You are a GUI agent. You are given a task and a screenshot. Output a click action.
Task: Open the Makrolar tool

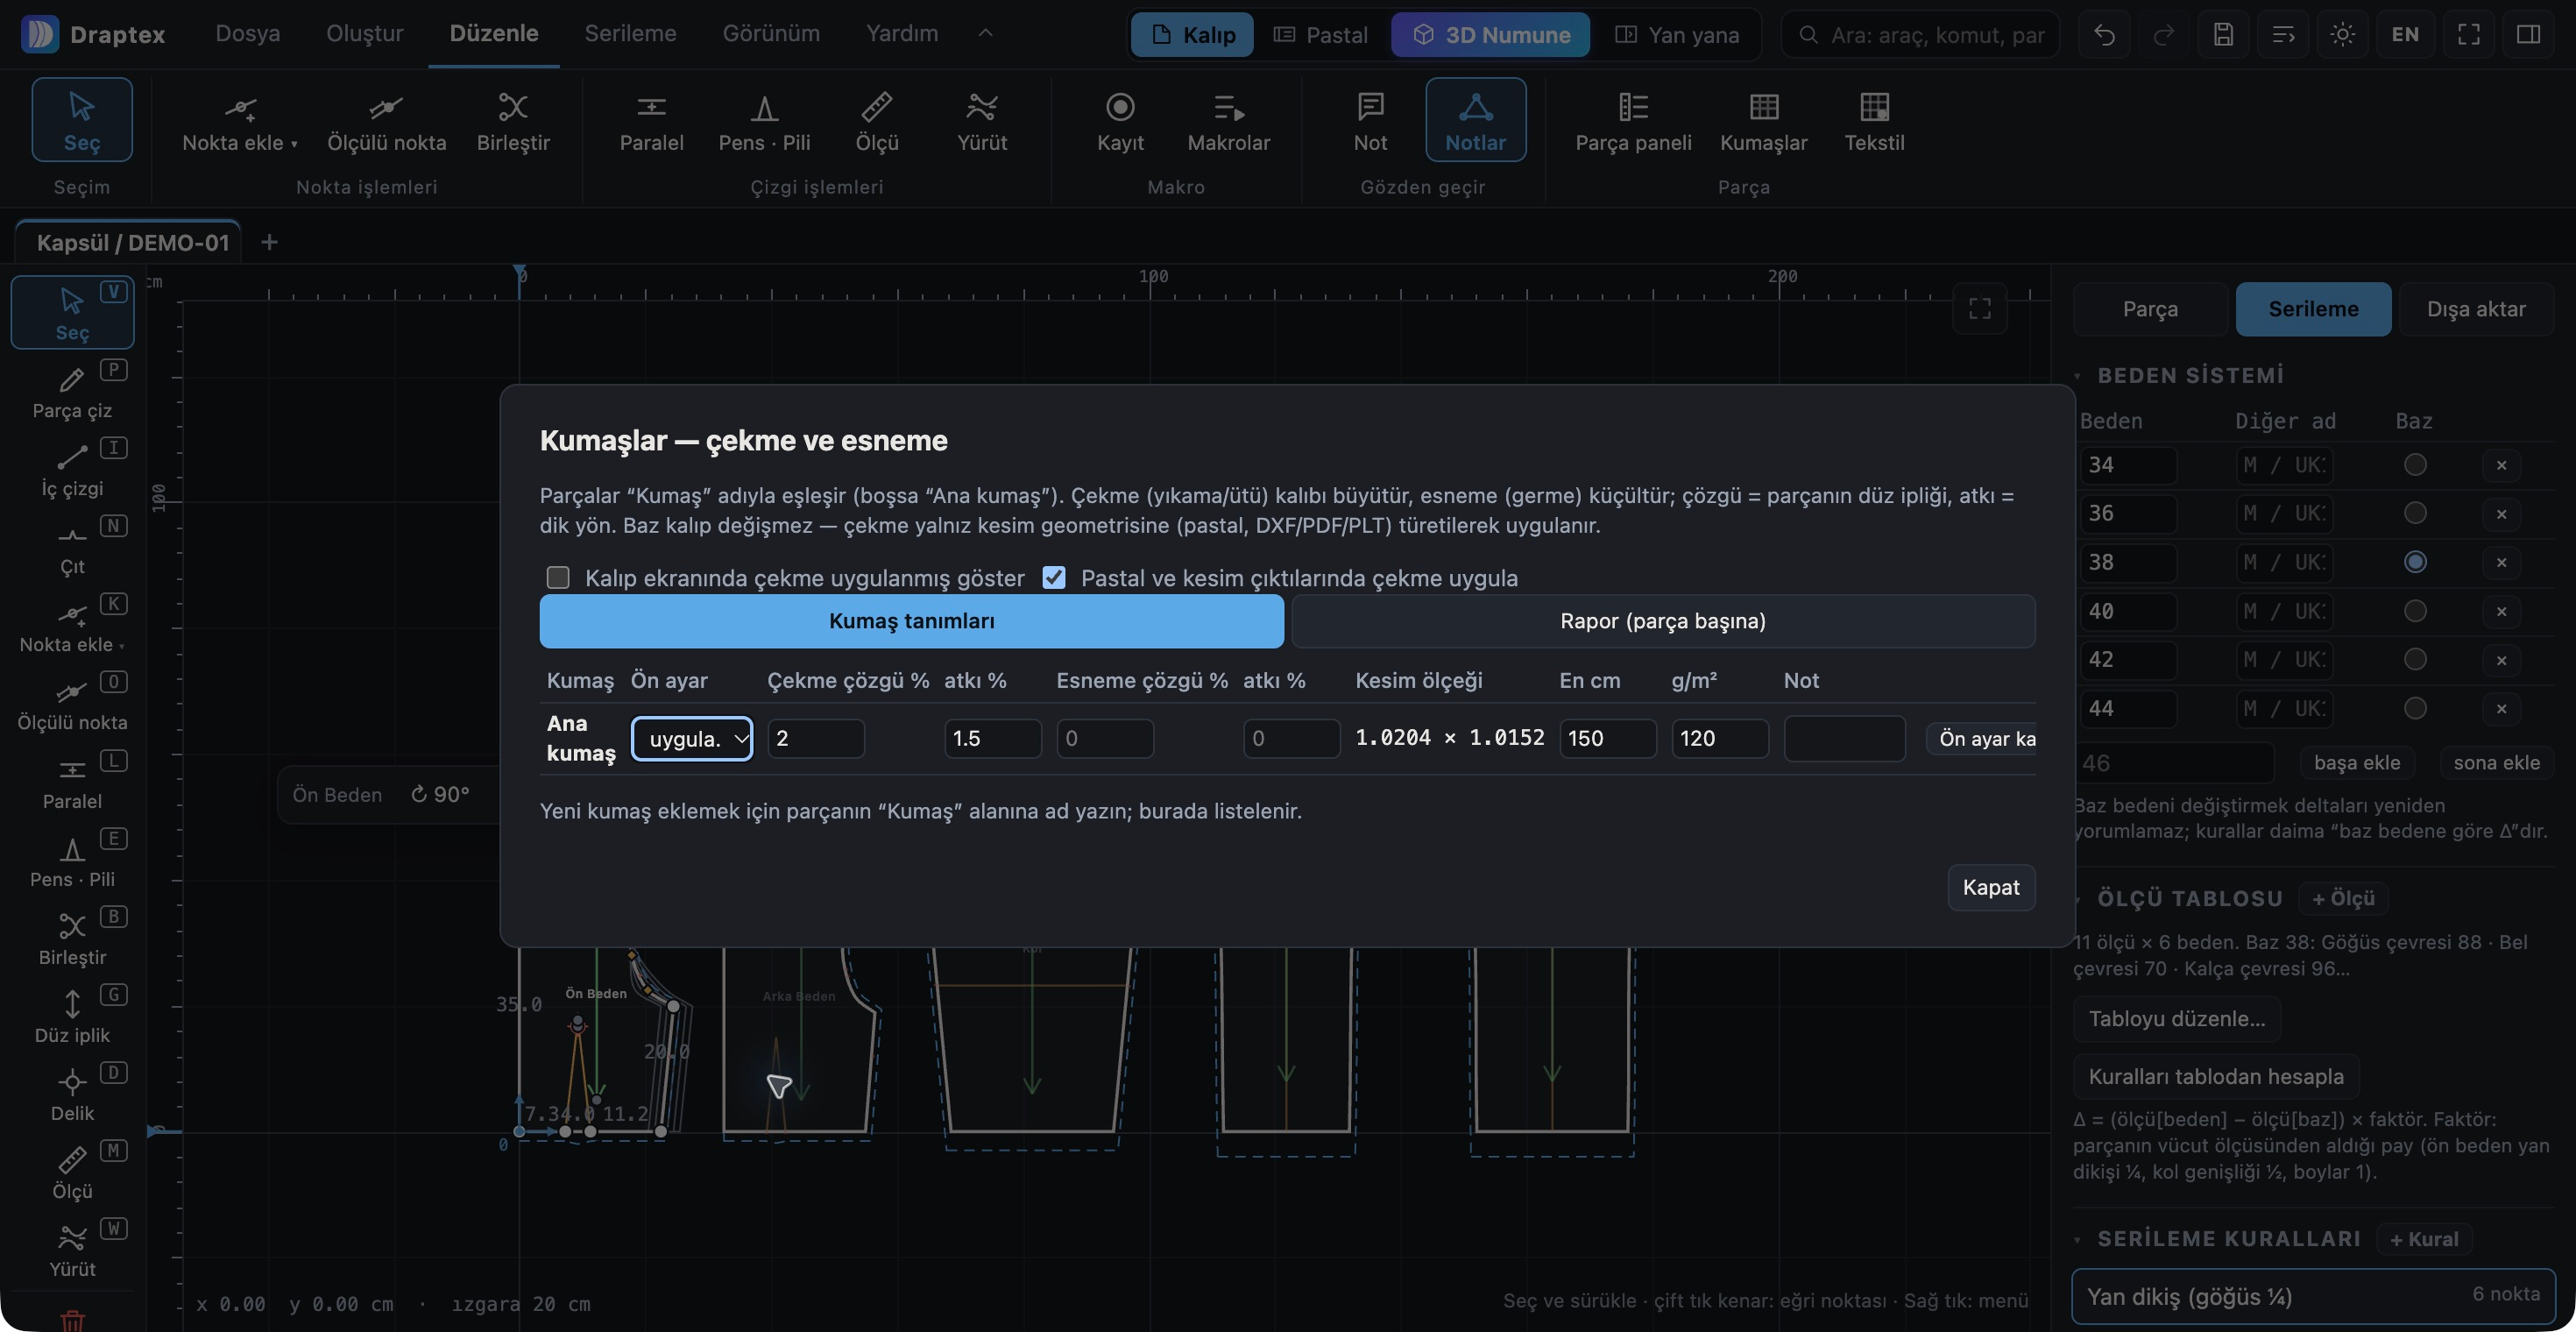point(1228,120)
